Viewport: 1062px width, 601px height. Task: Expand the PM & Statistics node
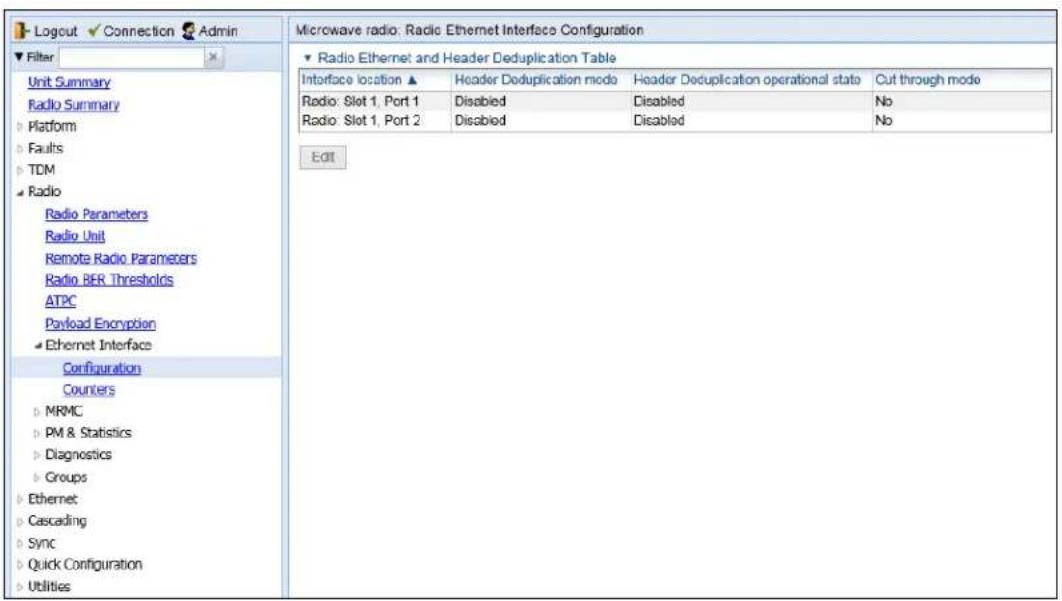pos(37,434)
